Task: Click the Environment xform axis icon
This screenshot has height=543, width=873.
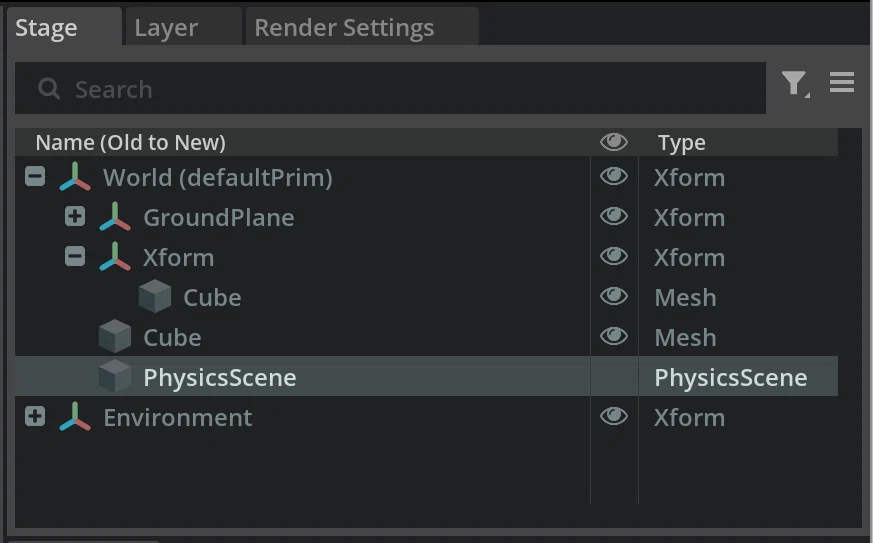Action: point(75,417)
